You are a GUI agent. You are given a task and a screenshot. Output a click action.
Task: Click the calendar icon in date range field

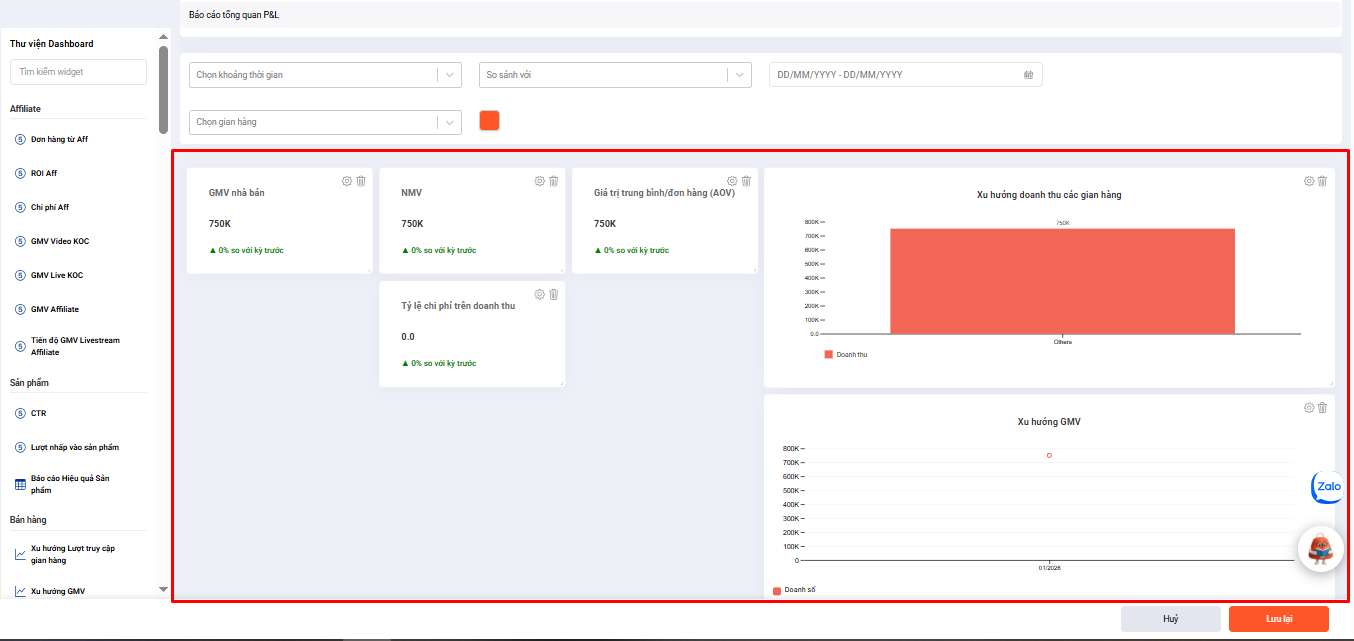tap(1028, 75)
